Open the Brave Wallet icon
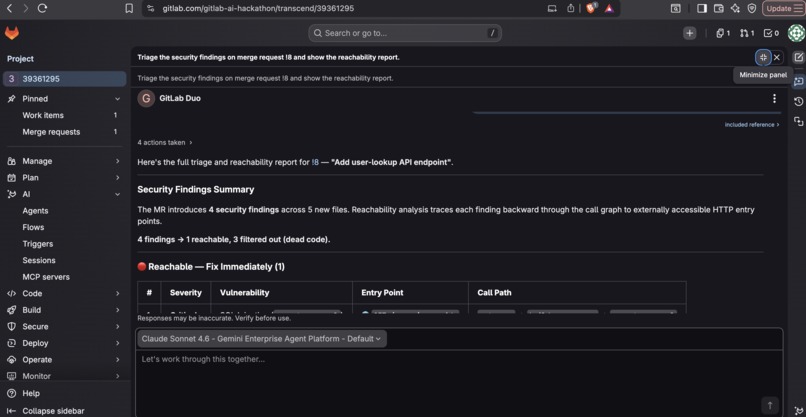 tap(719, 8)
